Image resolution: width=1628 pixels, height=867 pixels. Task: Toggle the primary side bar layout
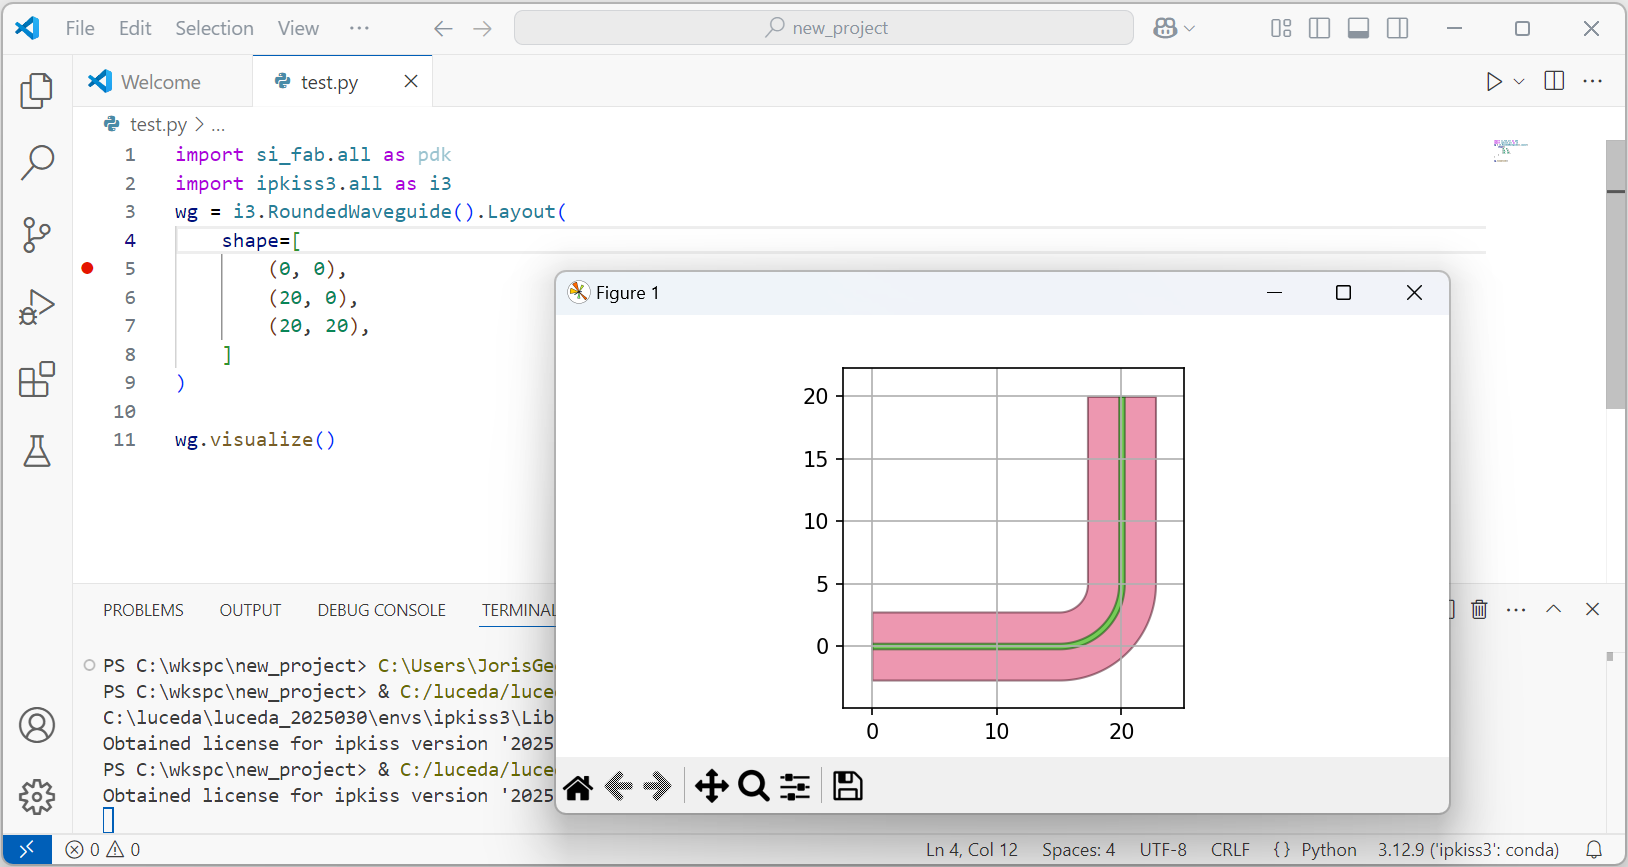pyautogui.click(x=1319, y=28)
